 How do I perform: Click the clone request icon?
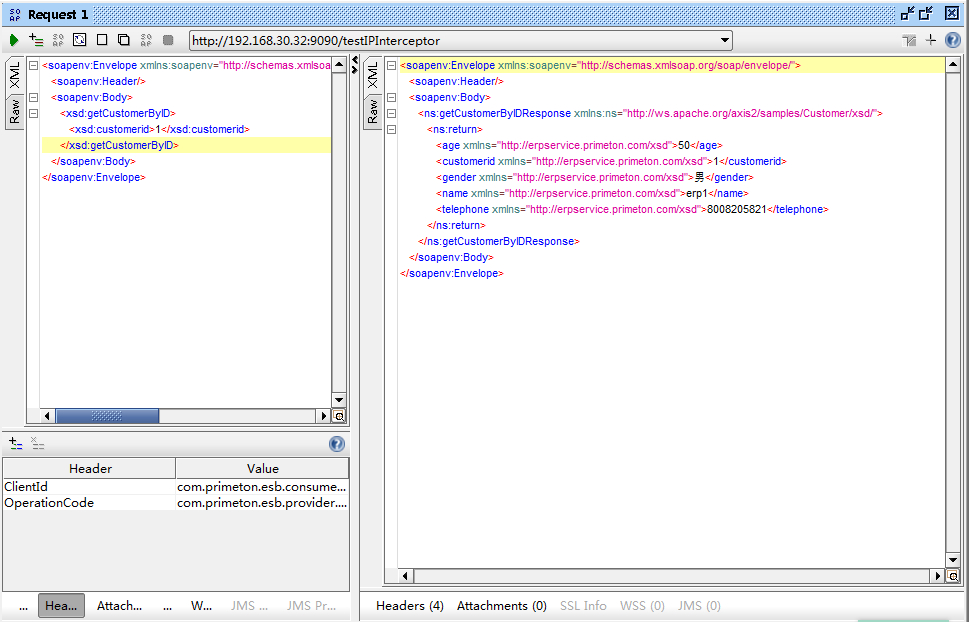pos(124,40)
